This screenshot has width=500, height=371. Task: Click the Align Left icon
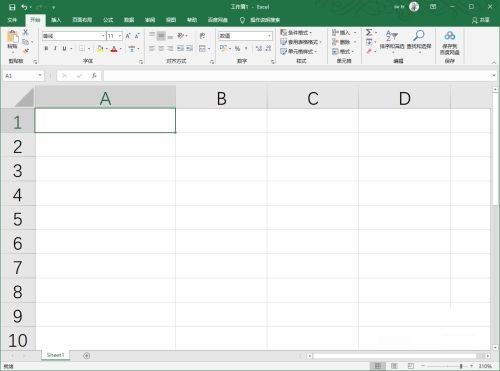pyautogui.click(x=152, y=49)
